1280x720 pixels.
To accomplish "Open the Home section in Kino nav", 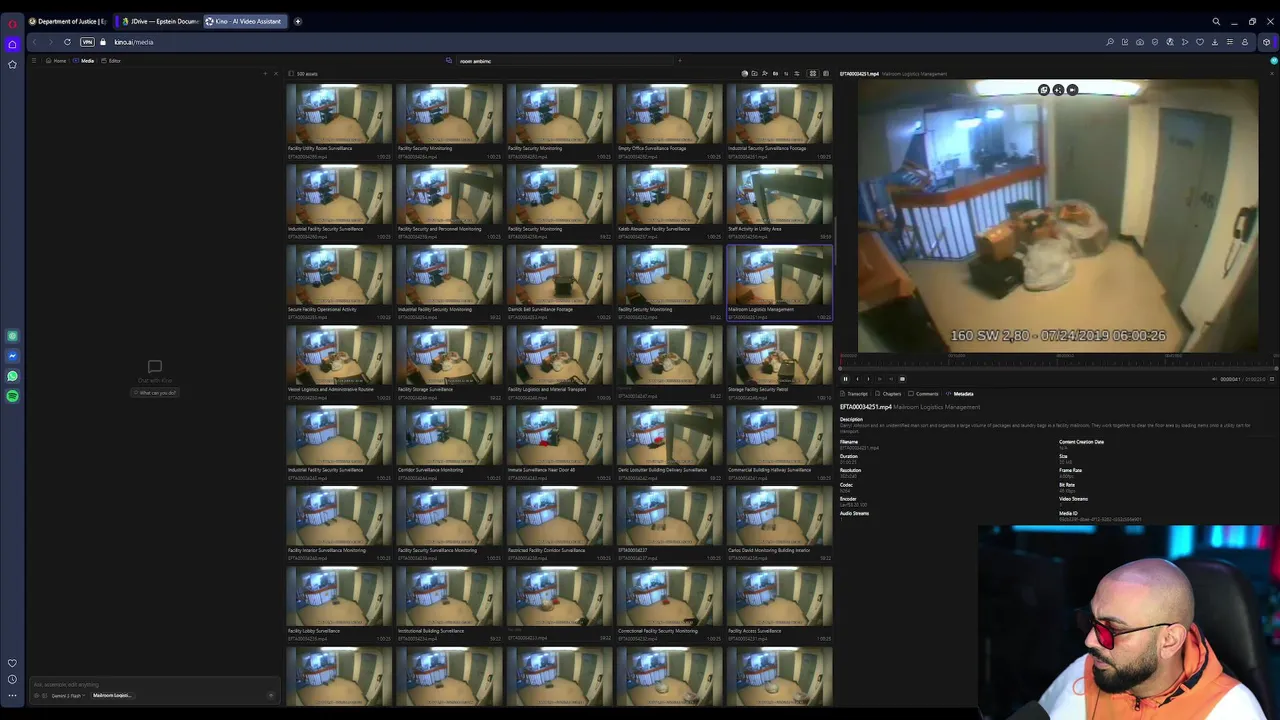I will (57, 61).
